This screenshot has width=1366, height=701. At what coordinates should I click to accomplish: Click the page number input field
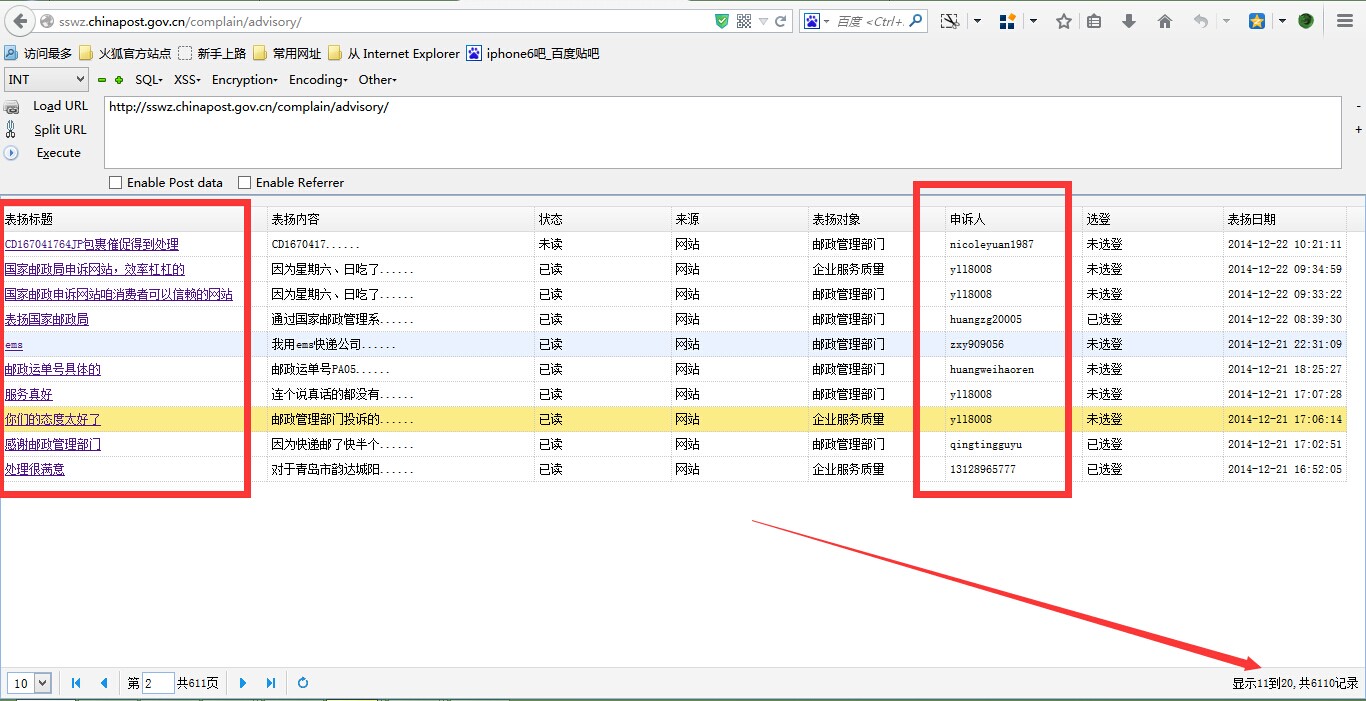click(x=158, y=683)
